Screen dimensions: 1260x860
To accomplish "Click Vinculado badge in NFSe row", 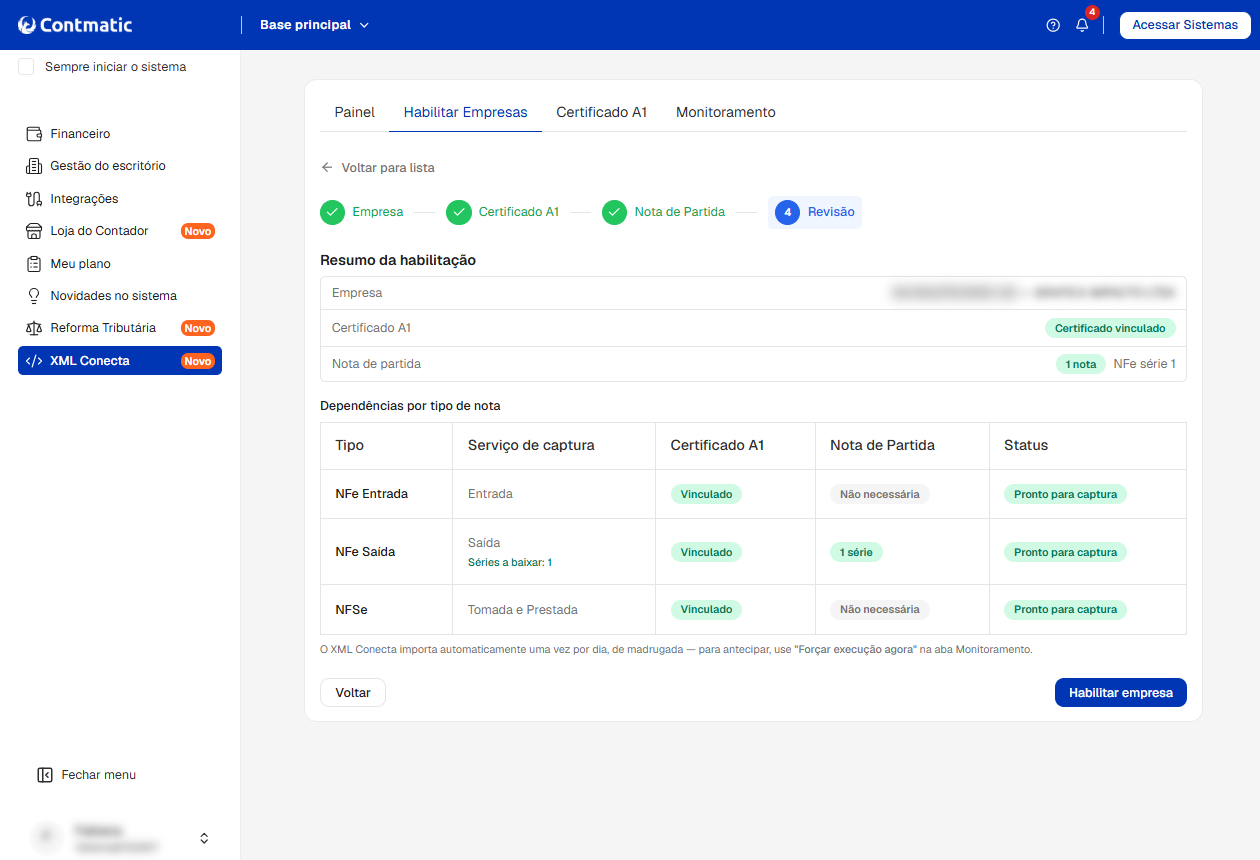I will point(706,610).
